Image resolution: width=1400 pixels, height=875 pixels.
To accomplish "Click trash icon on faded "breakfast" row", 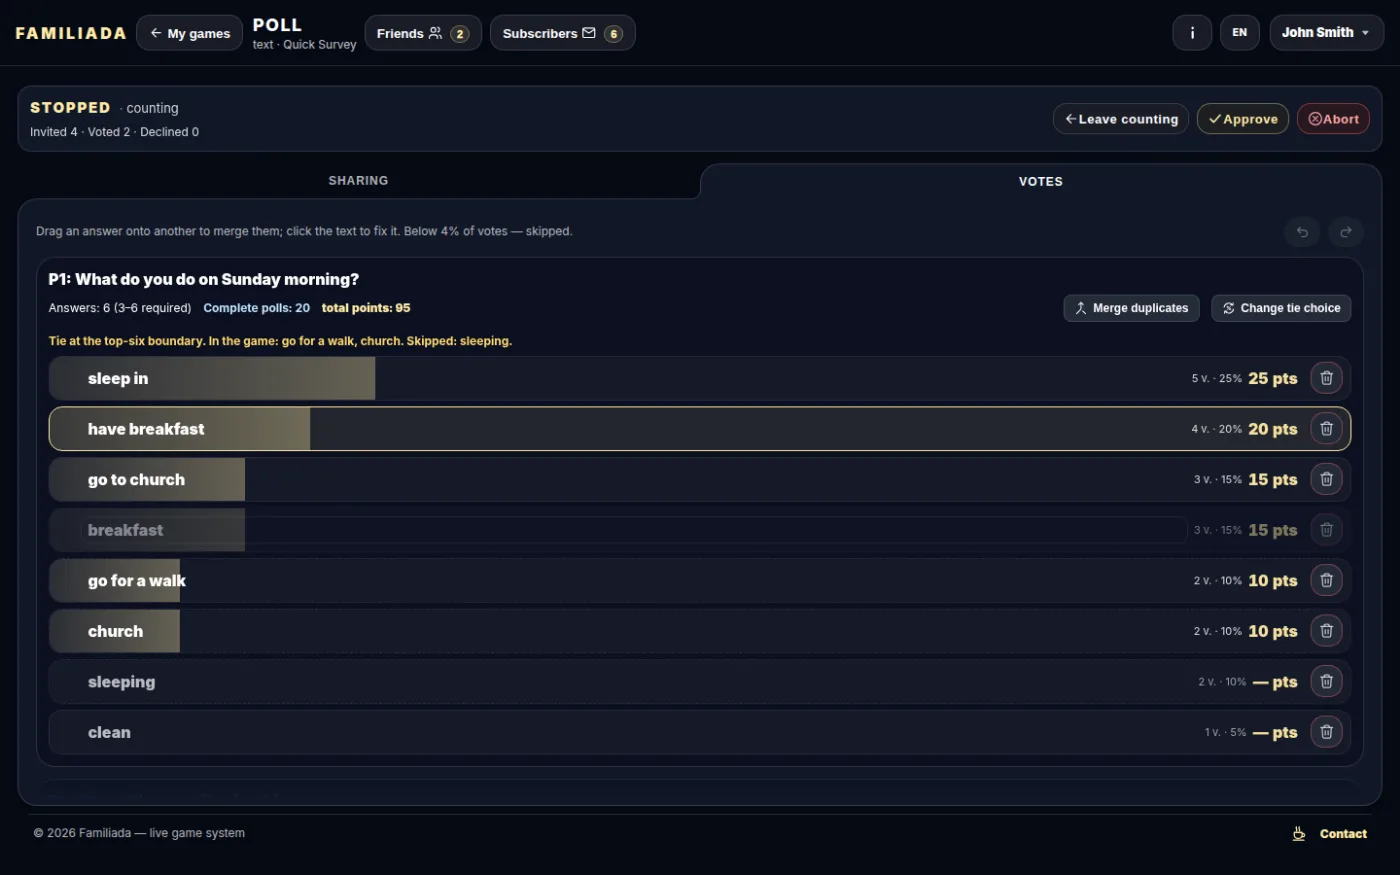I will click(x=1326, y=530).
